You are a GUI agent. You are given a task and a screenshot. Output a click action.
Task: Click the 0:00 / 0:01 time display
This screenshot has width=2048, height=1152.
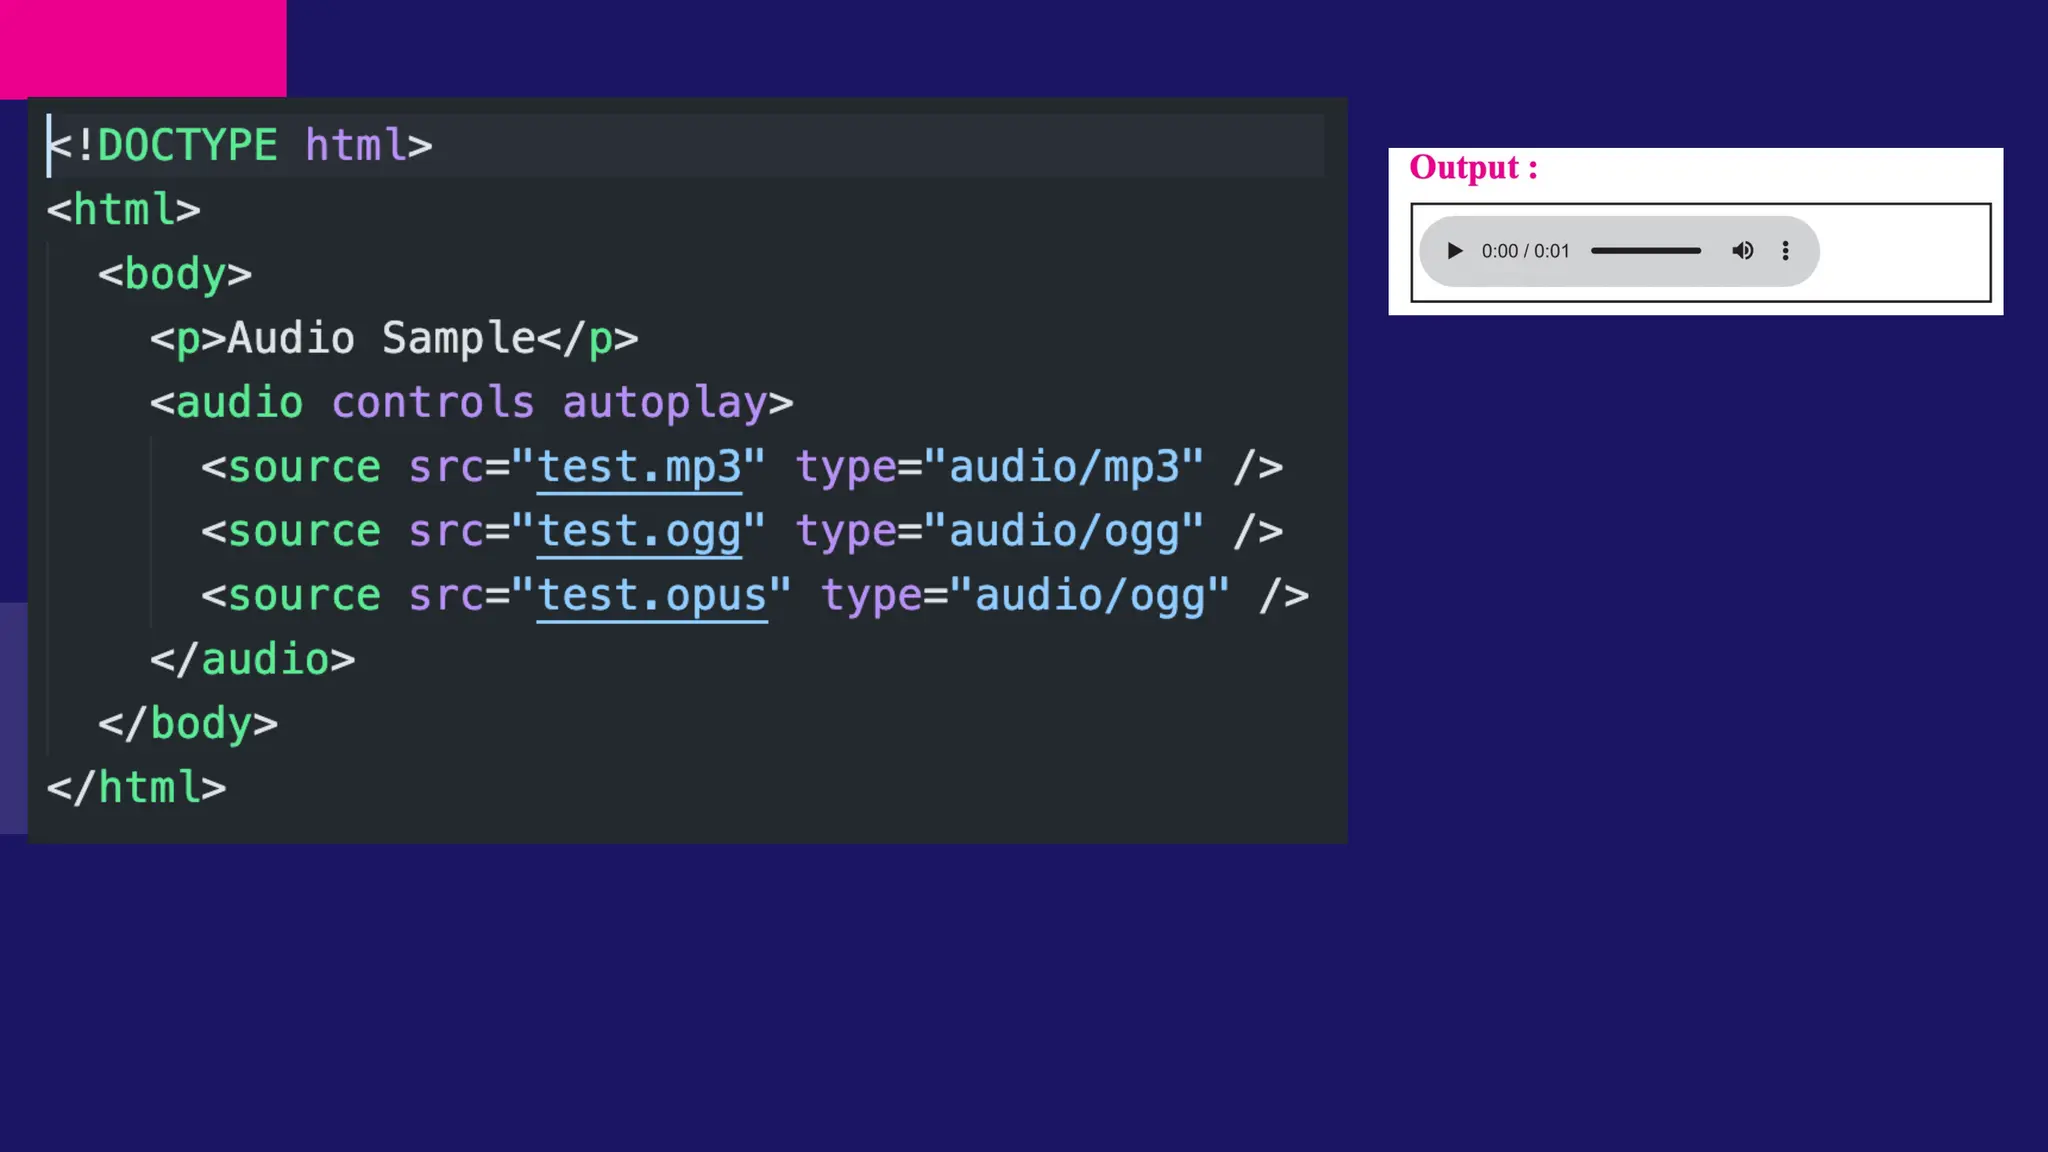coord(1525,251)
